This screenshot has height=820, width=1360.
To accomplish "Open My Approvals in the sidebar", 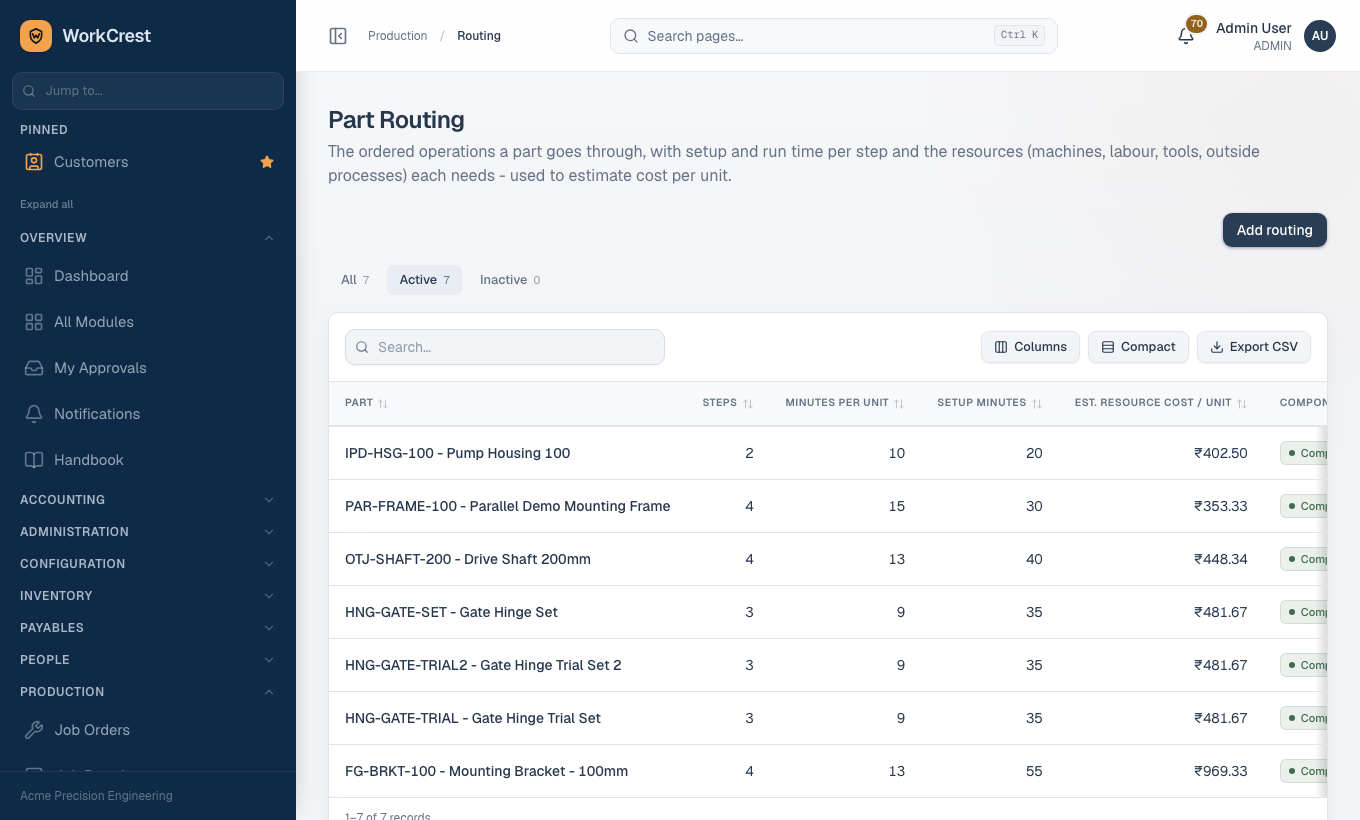I will [x=148, y=368].
